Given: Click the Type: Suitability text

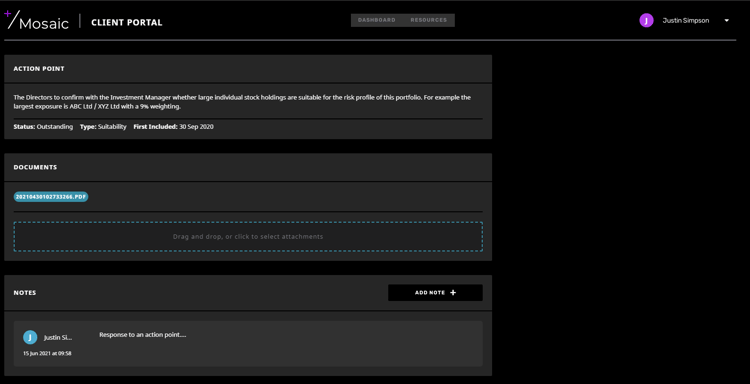Looking at the screenshot, I should (x=103, y=127).
